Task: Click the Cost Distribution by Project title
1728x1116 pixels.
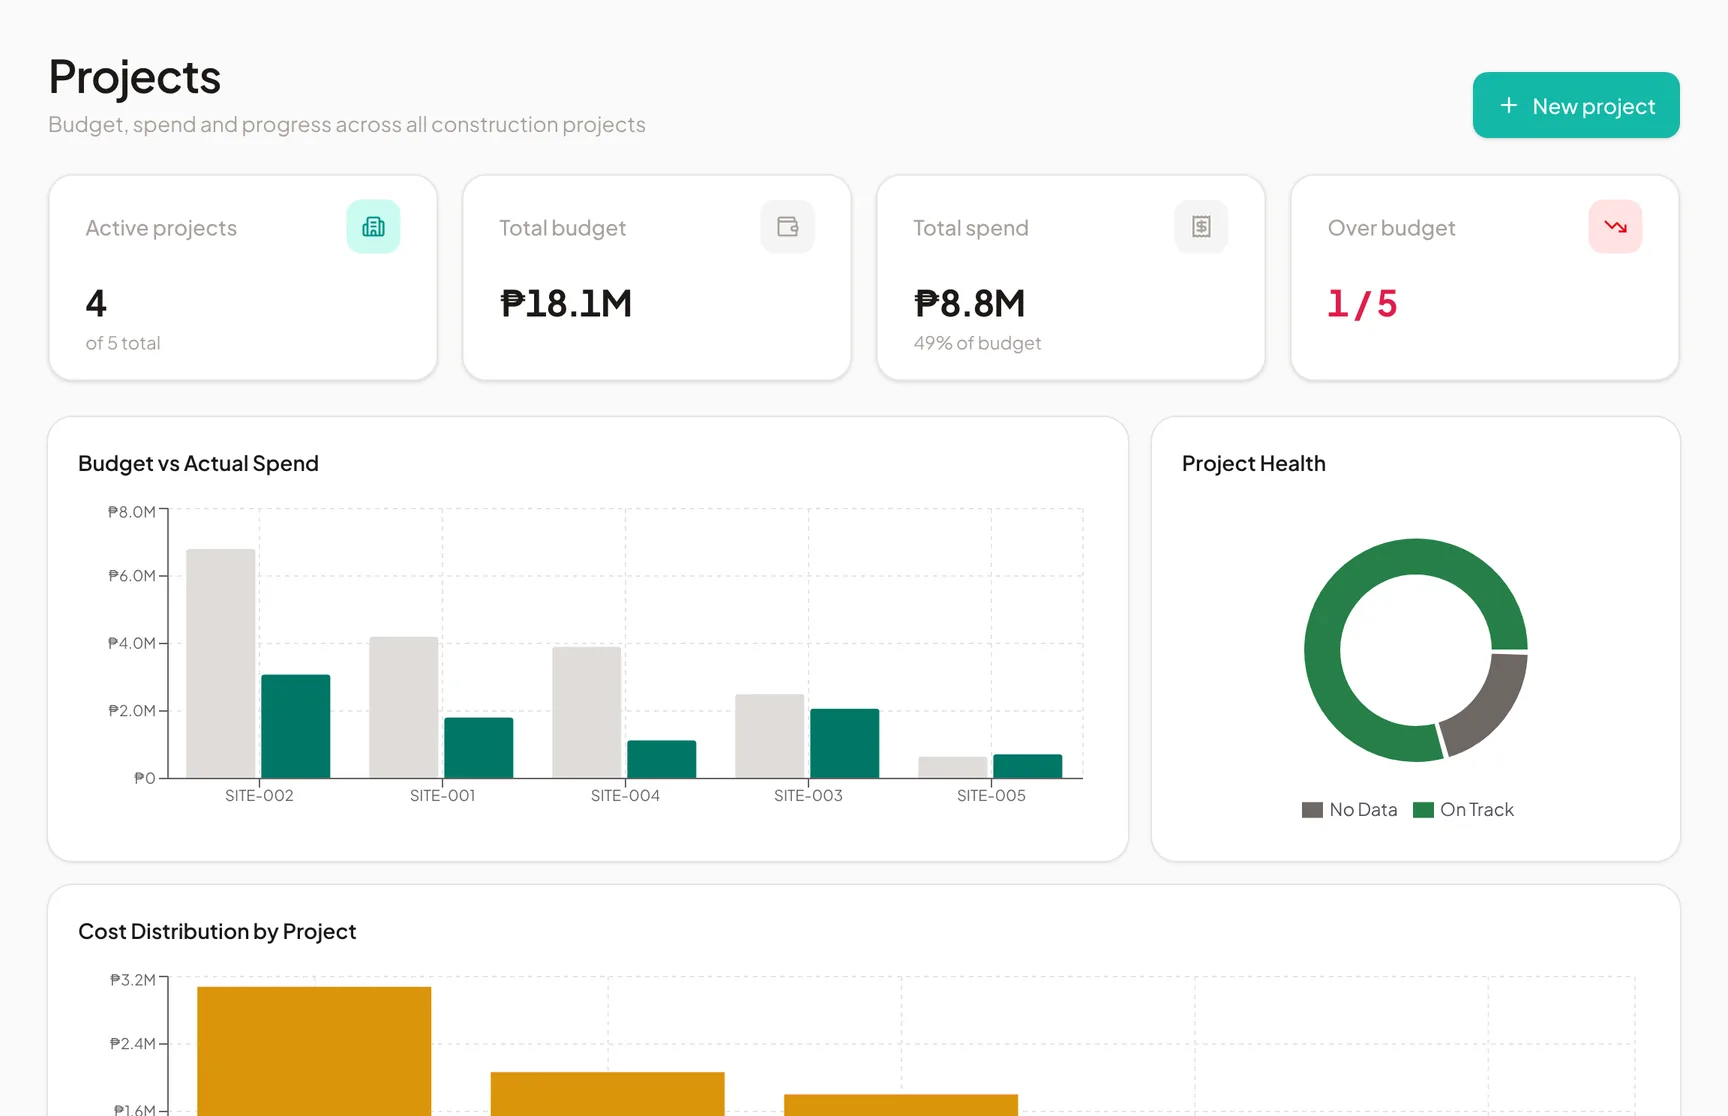Action: click(217, 931)
